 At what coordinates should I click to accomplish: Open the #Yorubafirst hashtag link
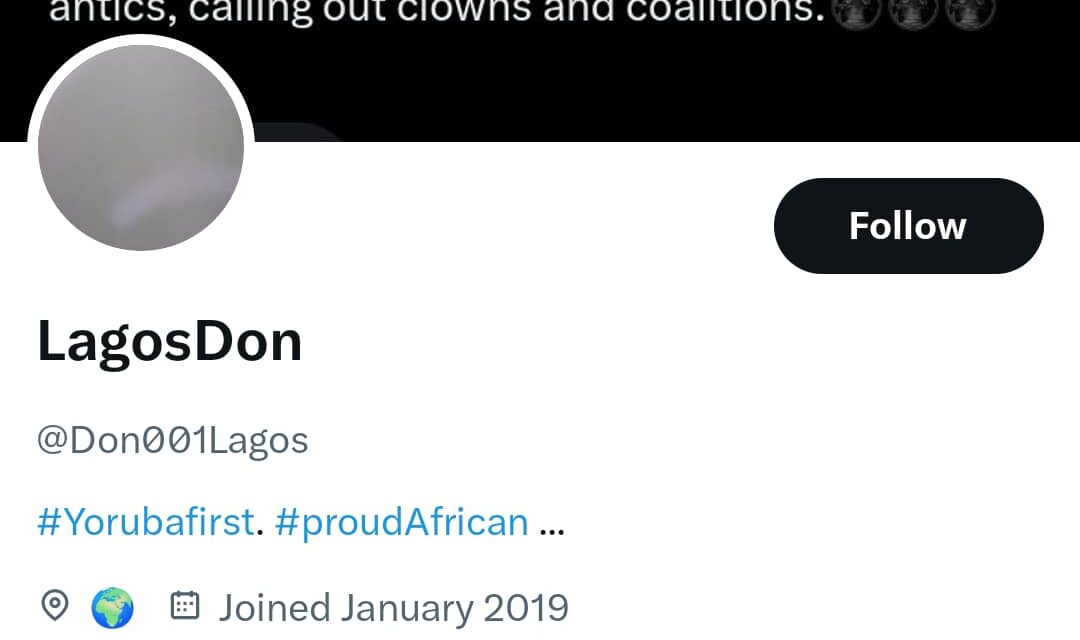click(x=145, y=521)
